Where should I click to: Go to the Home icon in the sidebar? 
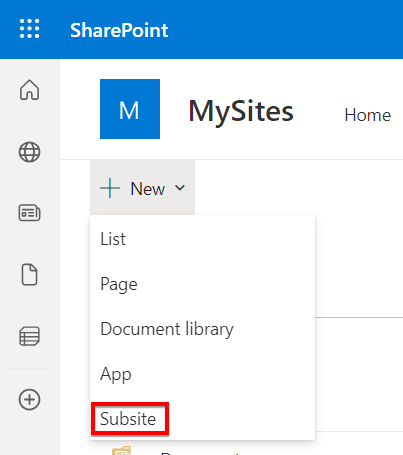click(x=29, y=90)
